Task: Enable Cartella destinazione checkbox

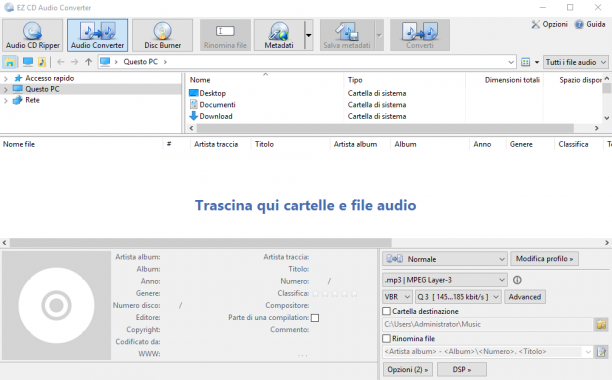Action: [386, 311]
